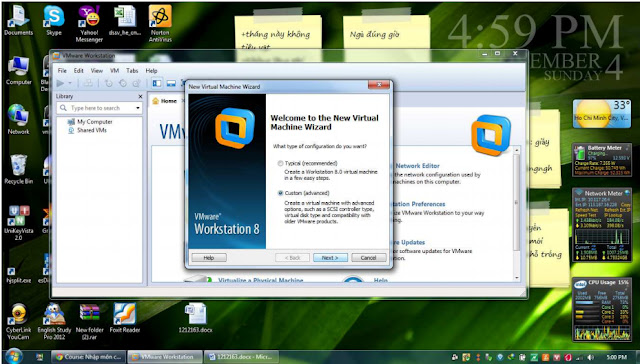
Task: Open the Network desktop icon
Action: [18, 120]
